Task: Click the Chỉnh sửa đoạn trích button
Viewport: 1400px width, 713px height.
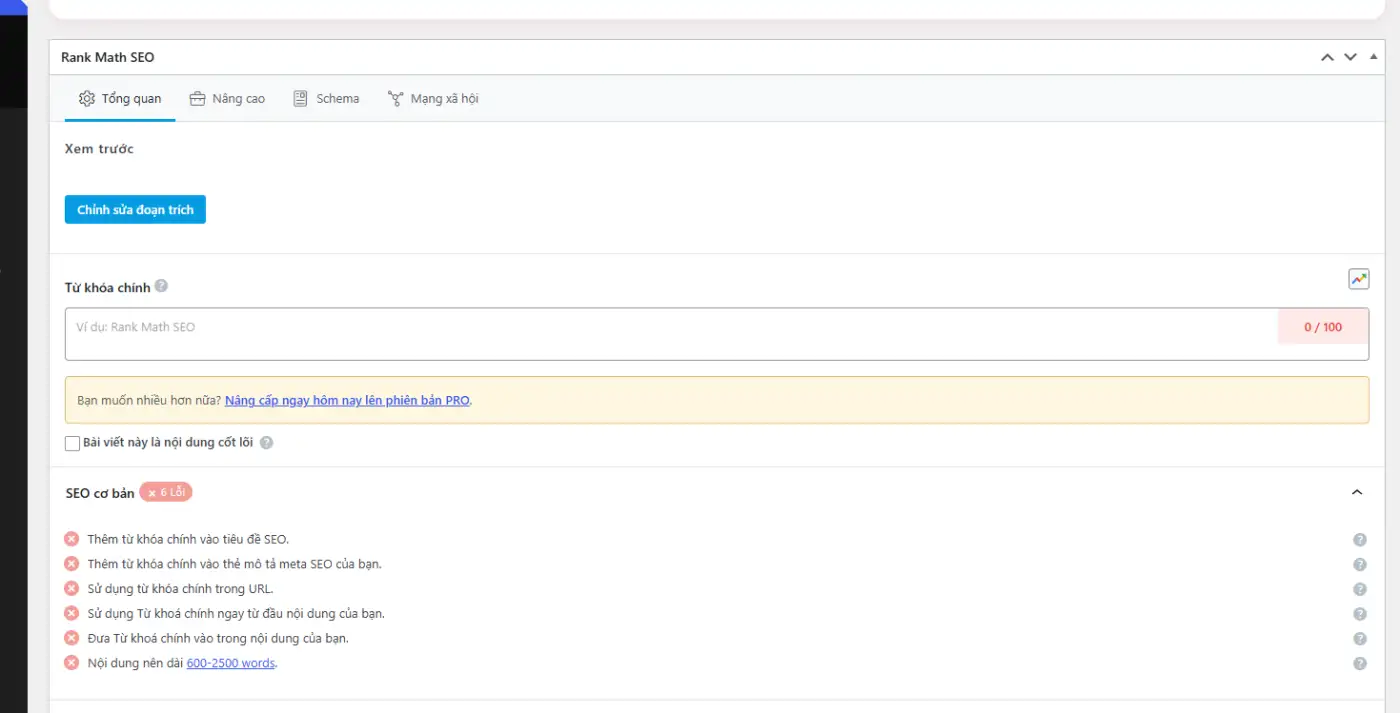Action: coord(135,210)
